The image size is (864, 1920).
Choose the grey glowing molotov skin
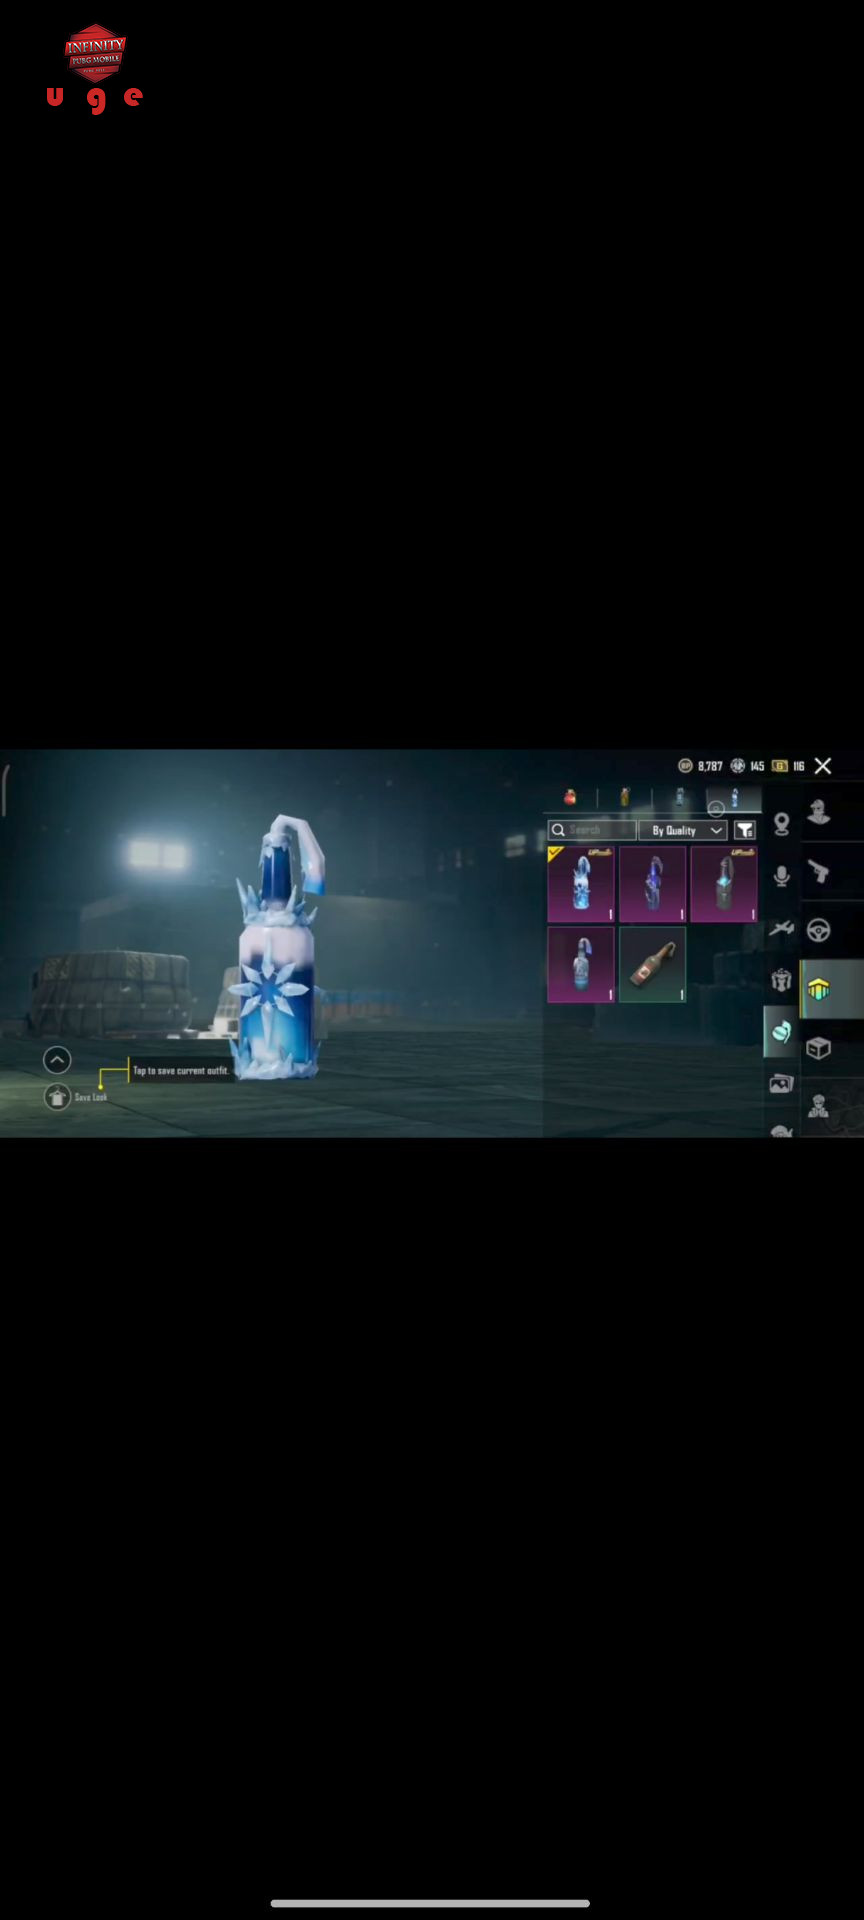point(724,884)
